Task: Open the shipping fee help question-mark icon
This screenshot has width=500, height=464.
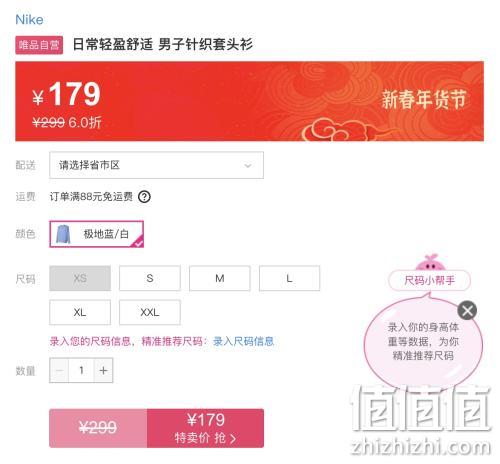Action: (x=144, y=197)
